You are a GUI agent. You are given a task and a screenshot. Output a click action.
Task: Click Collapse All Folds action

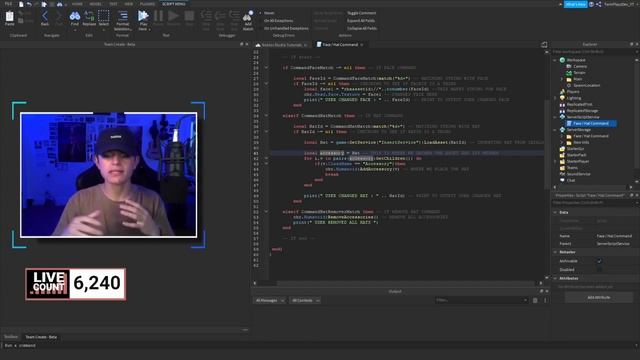pos(362,29)
